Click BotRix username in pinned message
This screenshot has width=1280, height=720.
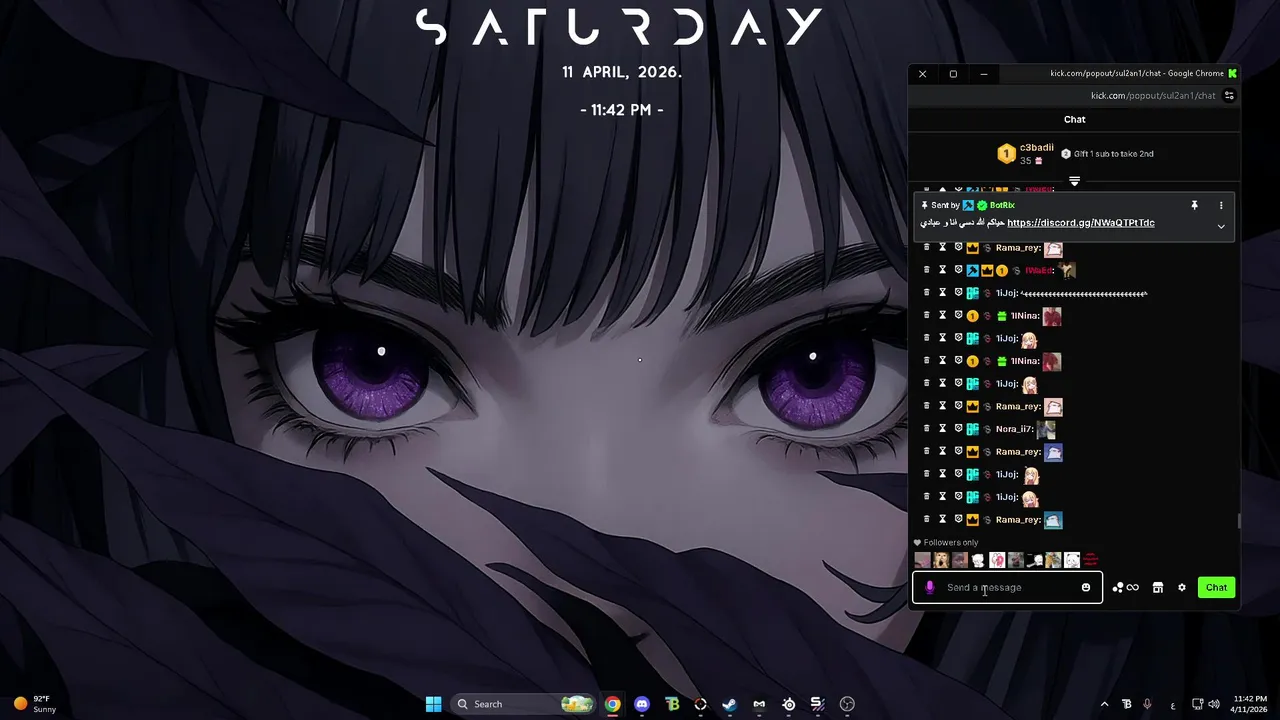[x=1002, y=205]
